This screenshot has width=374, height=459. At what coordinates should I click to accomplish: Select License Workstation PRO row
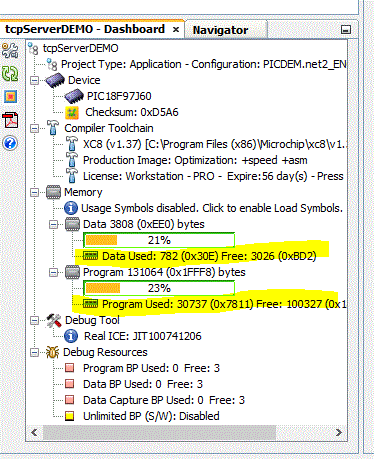[213, 176]
